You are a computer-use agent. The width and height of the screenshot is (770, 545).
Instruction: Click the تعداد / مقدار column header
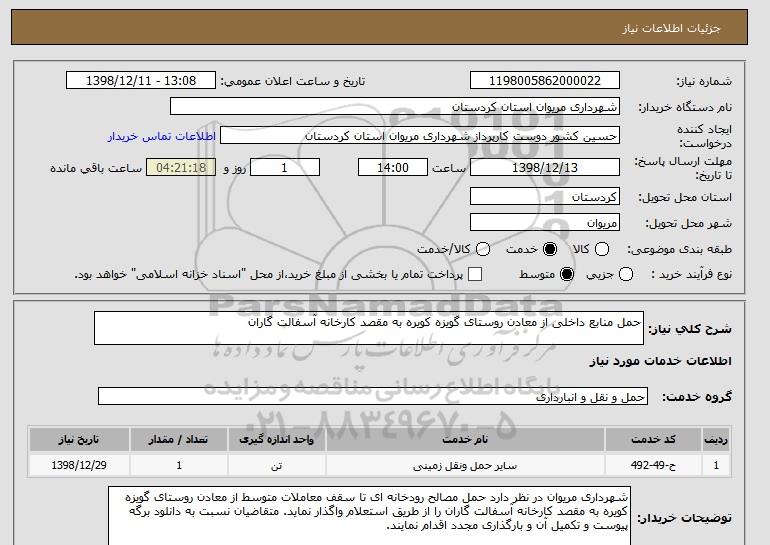coord(179,439)
